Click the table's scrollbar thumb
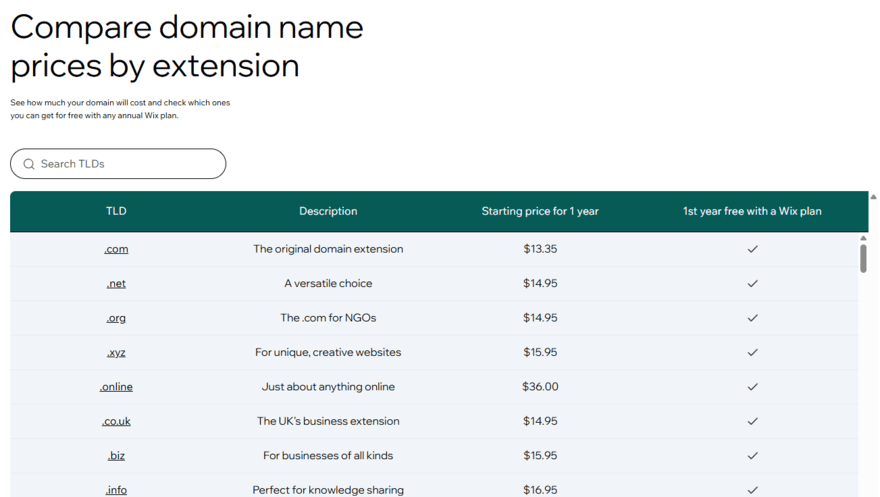880x497 pixels. (864, 259)
